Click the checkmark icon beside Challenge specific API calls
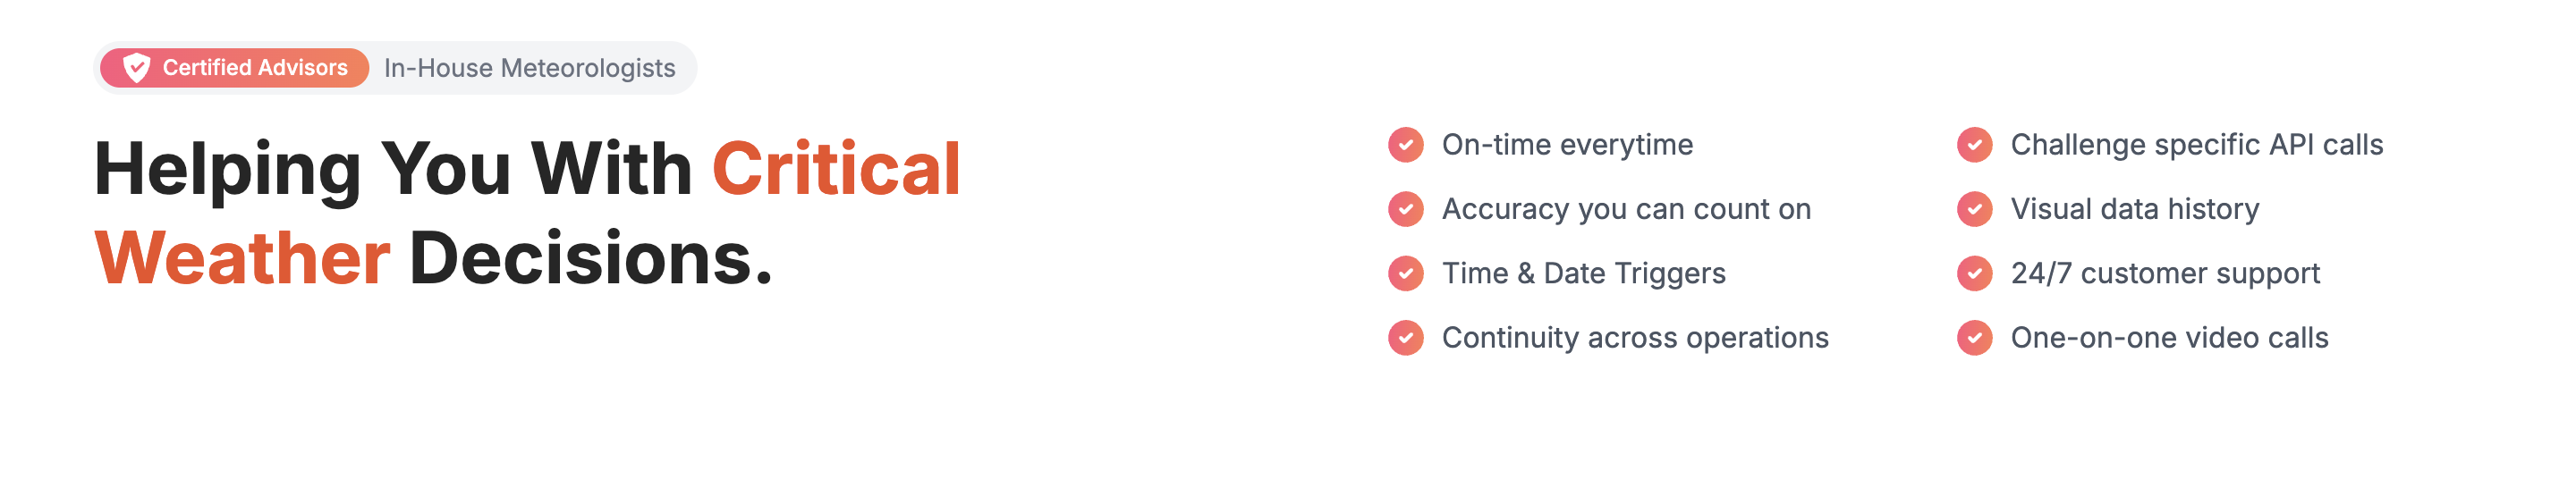The height and width of the screenshot is (479, 2576). 1974,145
